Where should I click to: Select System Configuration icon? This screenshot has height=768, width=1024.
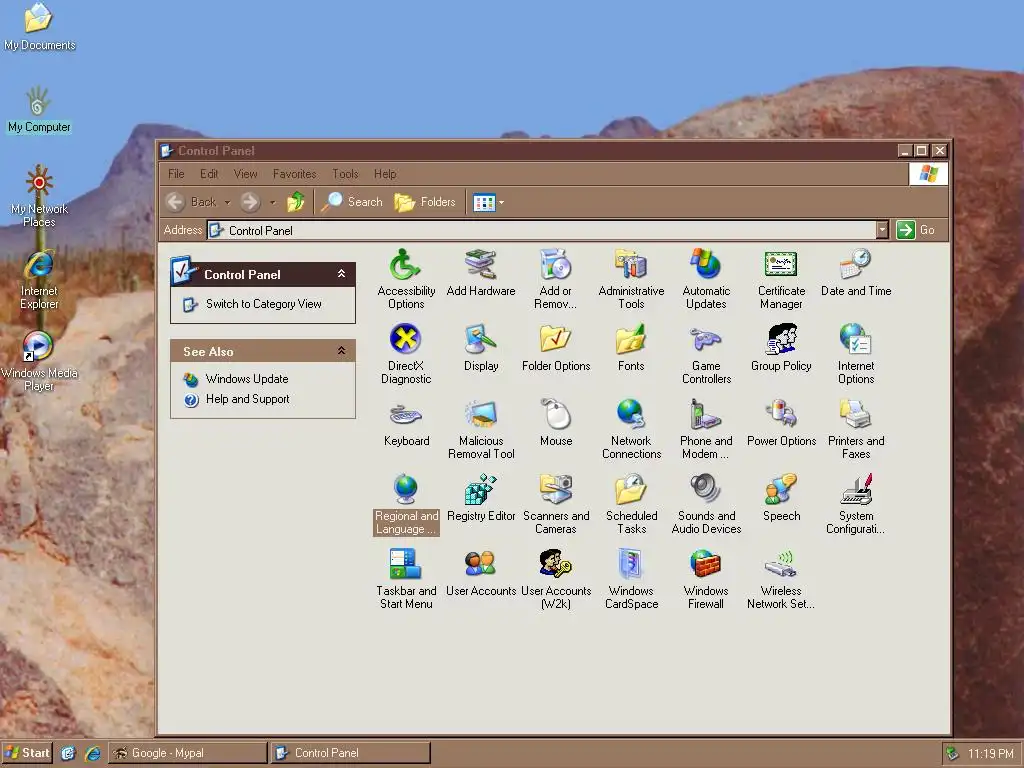[856, 504]
